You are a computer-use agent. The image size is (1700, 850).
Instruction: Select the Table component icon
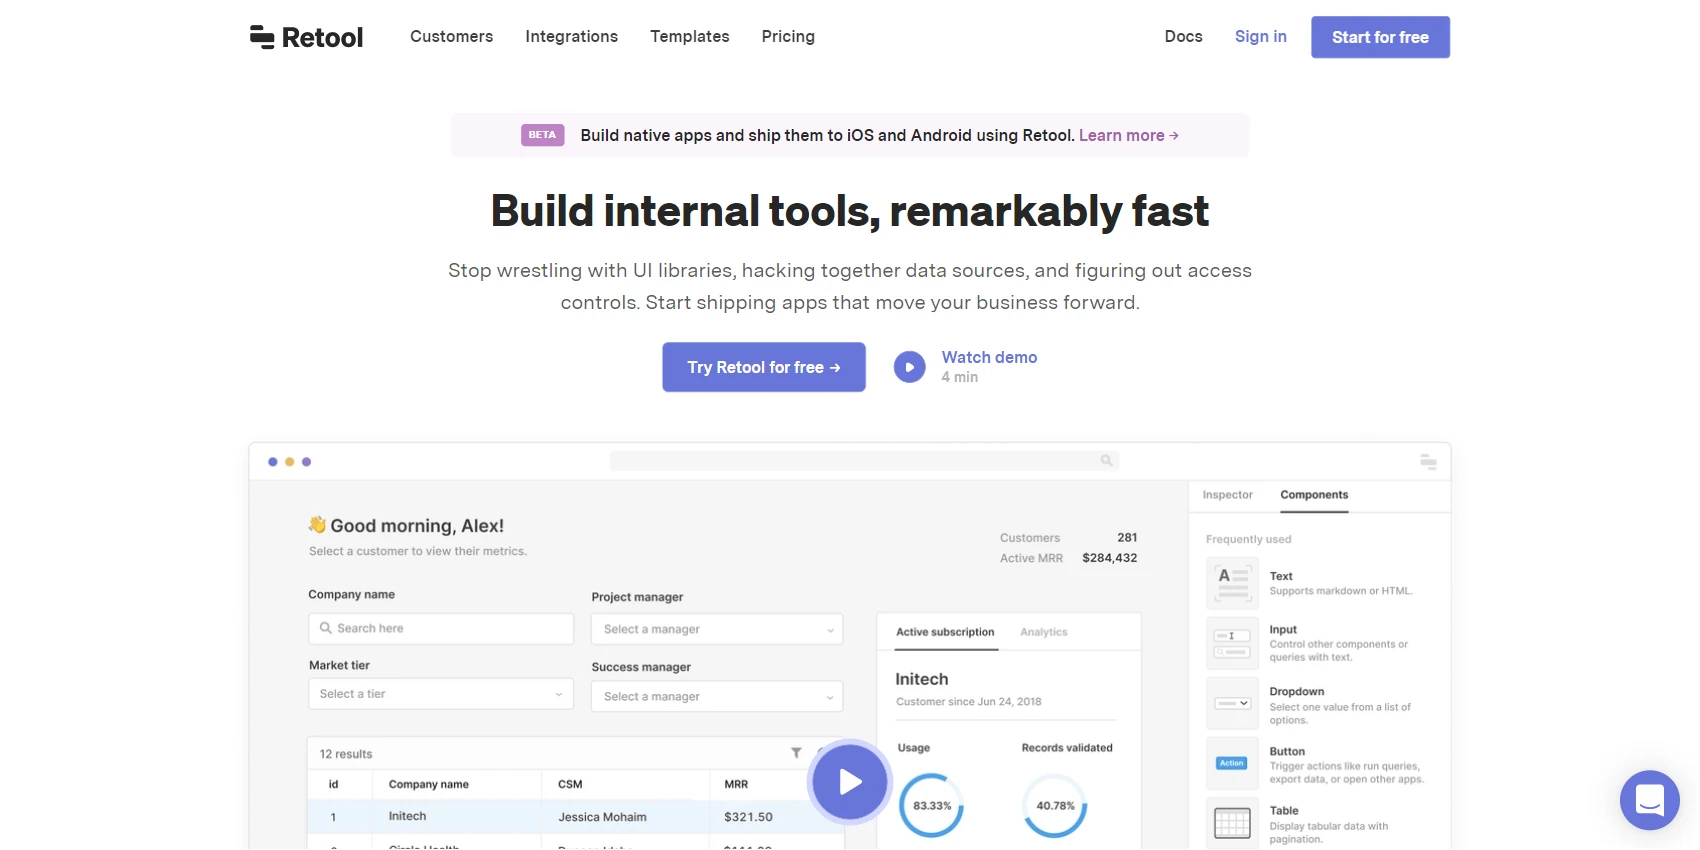[x=1232, y=823]
